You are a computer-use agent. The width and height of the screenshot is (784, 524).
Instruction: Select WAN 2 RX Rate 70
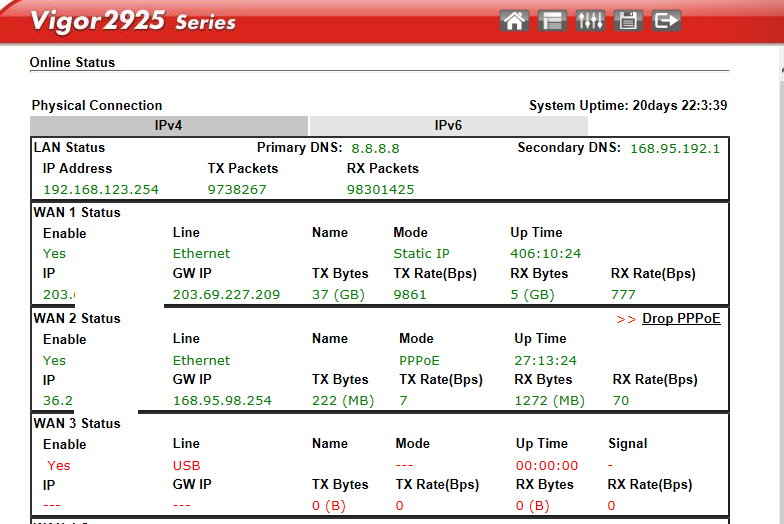(x=620, y=400)
